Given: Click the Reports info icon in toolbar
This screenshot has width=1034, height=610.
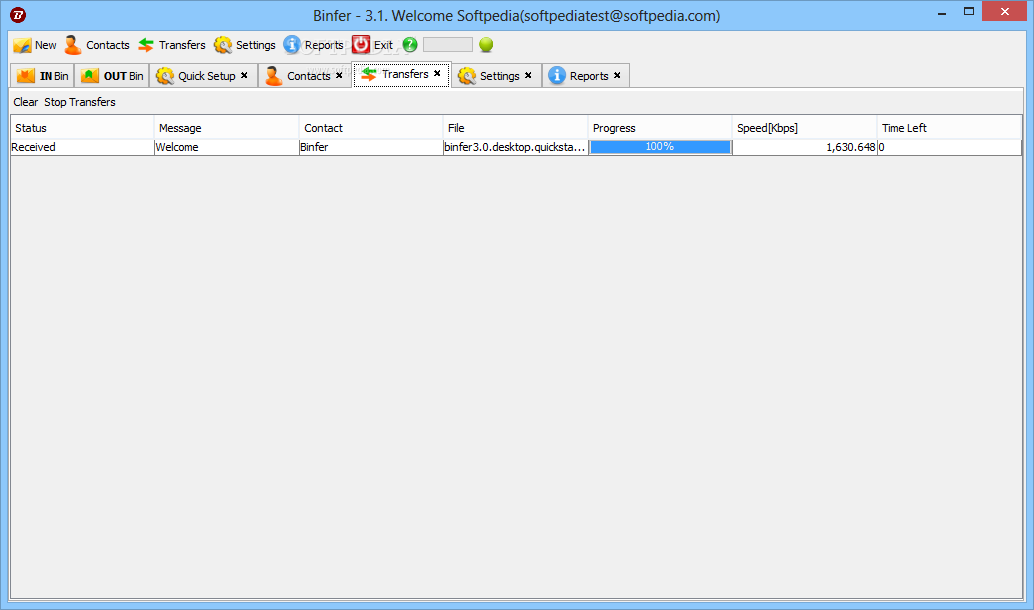Looking at the screenshot, I should 291,44.
